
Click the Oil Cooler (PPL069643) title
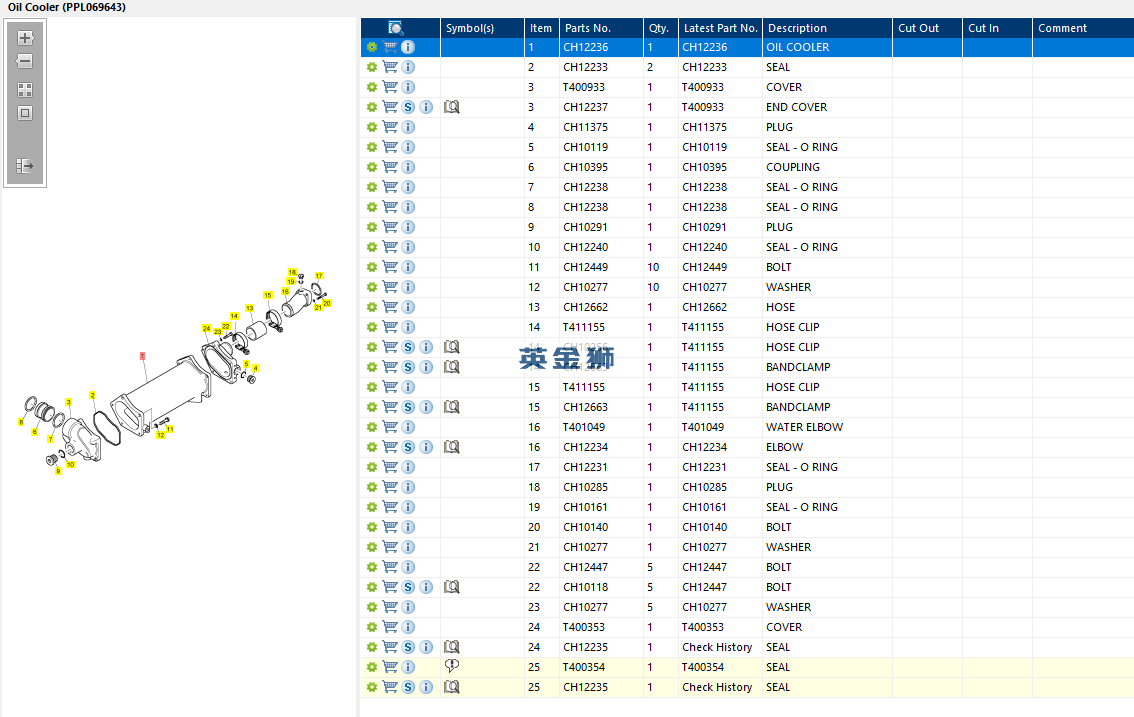pos(67,7)
